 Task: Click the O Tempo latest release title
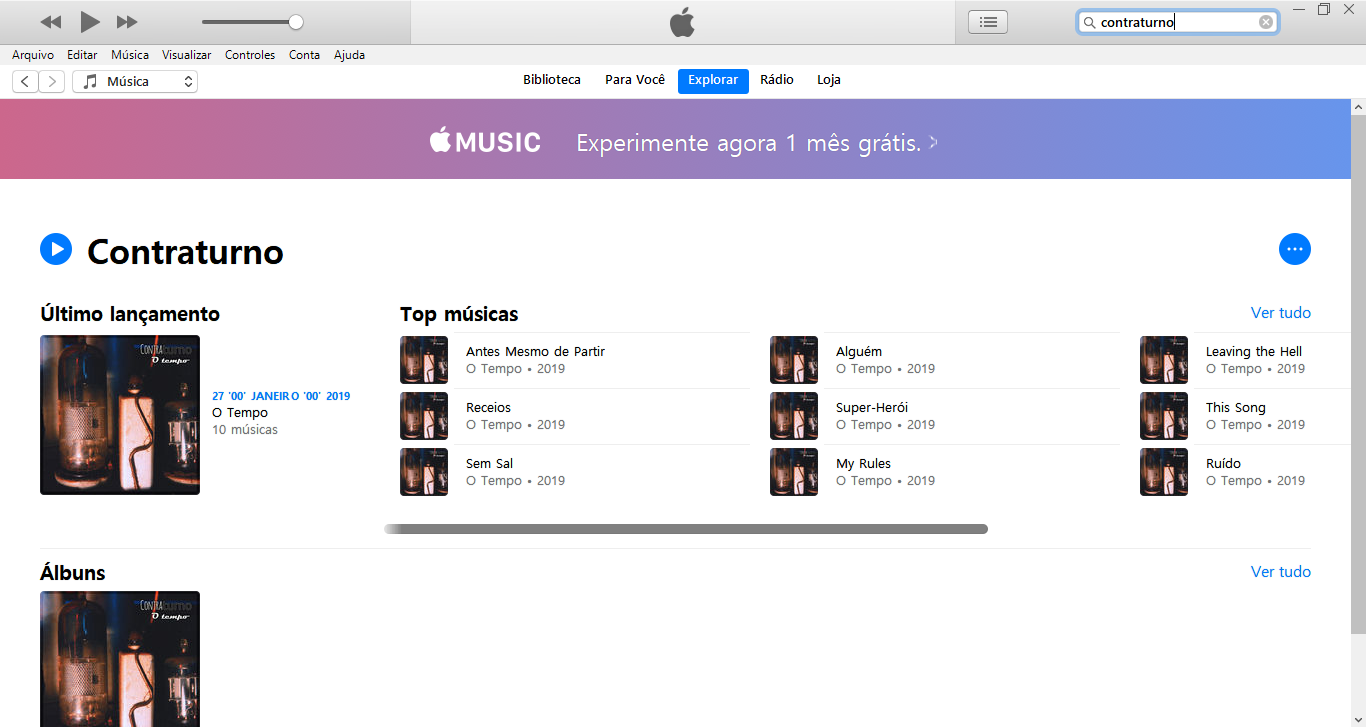240,413
